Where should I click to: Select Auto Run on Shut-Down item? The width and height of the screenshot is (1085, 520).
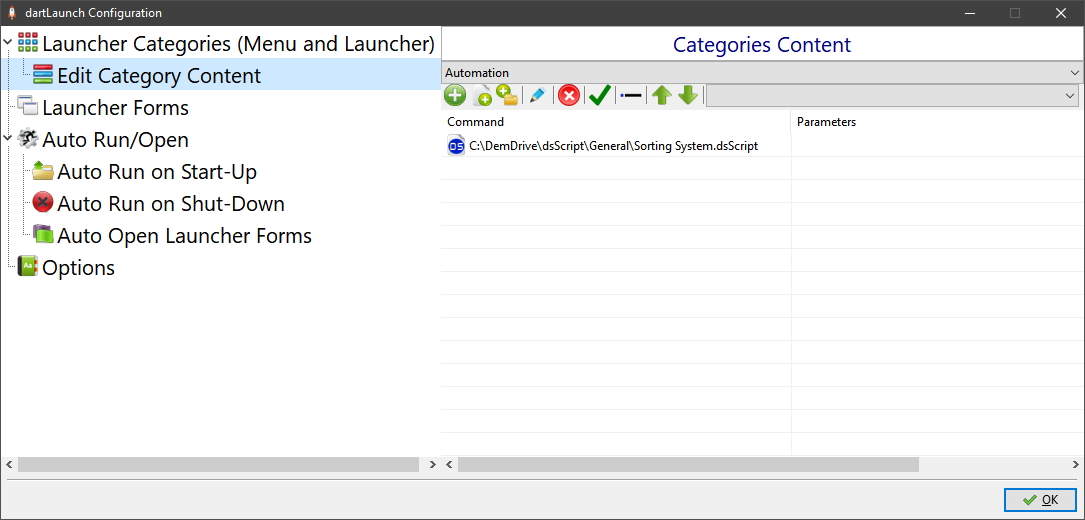click(x=171, y=204)
